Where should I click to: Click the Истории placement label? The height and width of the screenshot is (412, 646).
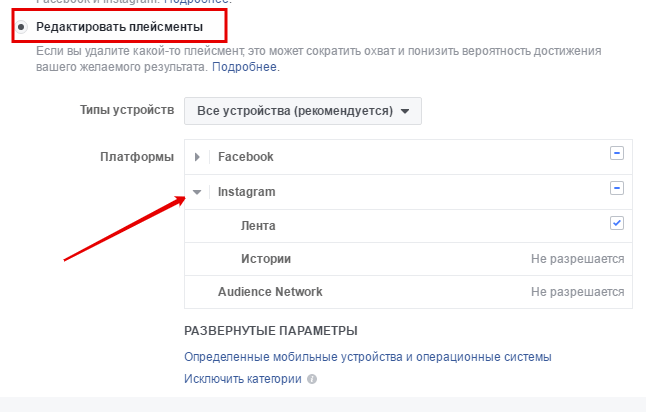pyautogui.click(x=265, y=259)
